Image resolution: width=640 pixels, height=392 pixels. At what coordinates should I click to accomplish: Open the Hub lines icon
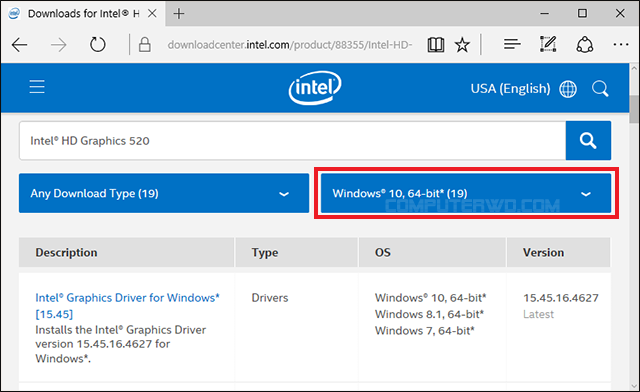coord(512,44)
